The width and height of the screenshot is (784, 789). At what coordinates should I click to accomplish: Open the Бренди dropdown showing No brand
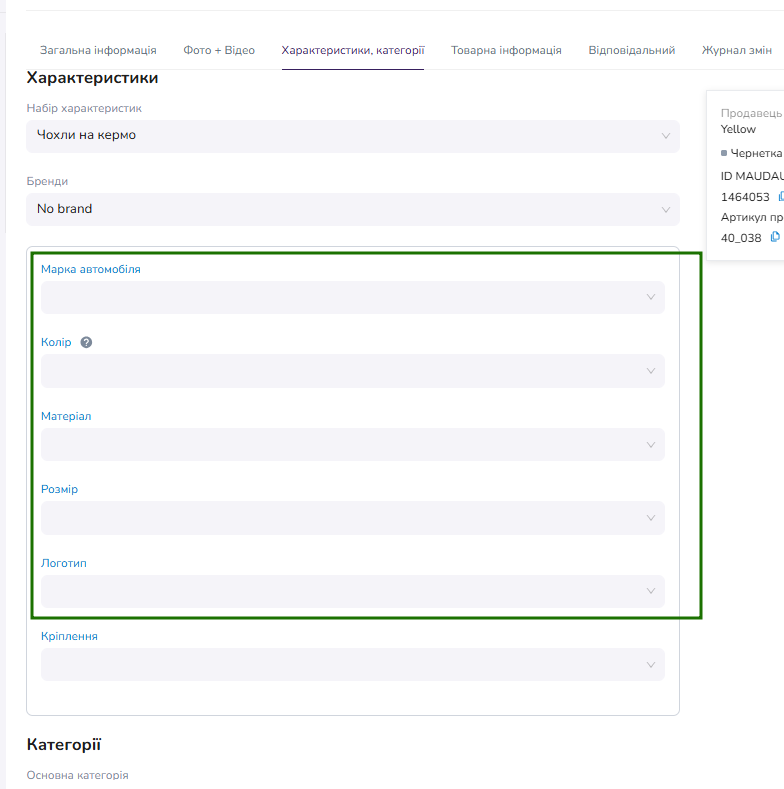point(353,209)
